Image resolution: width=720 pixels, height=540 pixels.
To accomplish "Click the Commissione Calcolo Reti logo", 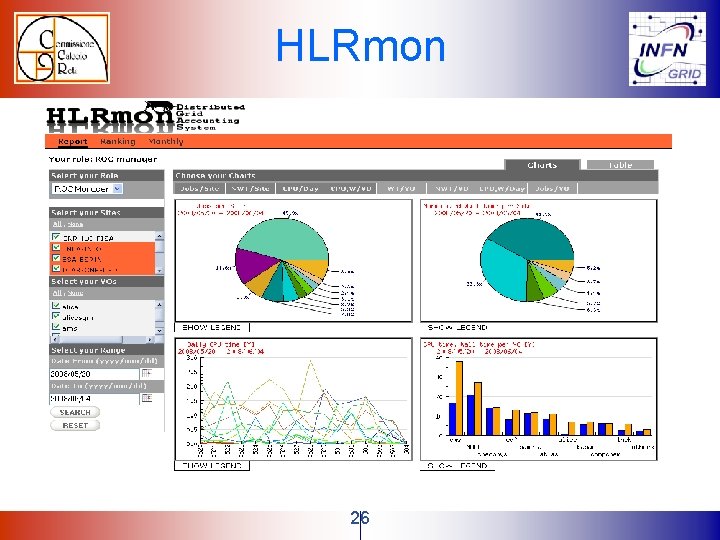I will (62, 48).
